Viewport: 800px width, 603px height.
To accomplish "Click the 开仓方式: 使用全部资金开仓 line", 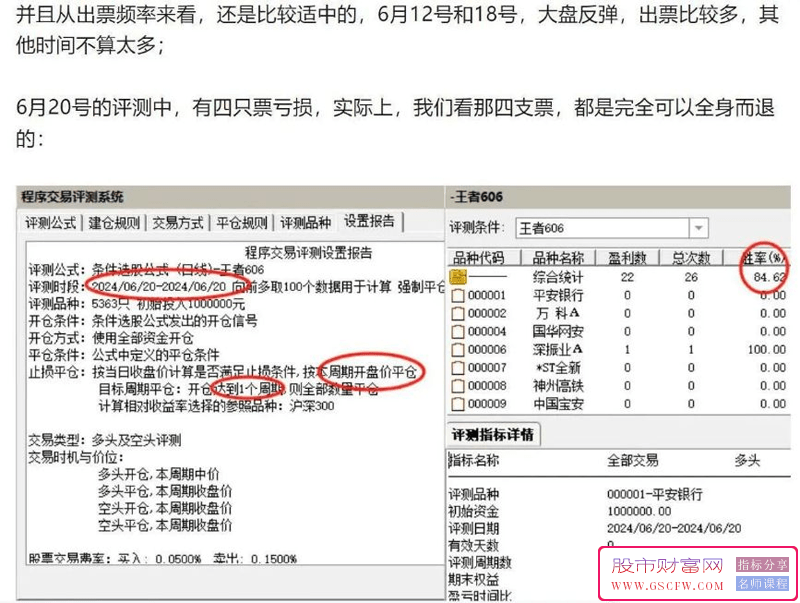I will 111,338.
